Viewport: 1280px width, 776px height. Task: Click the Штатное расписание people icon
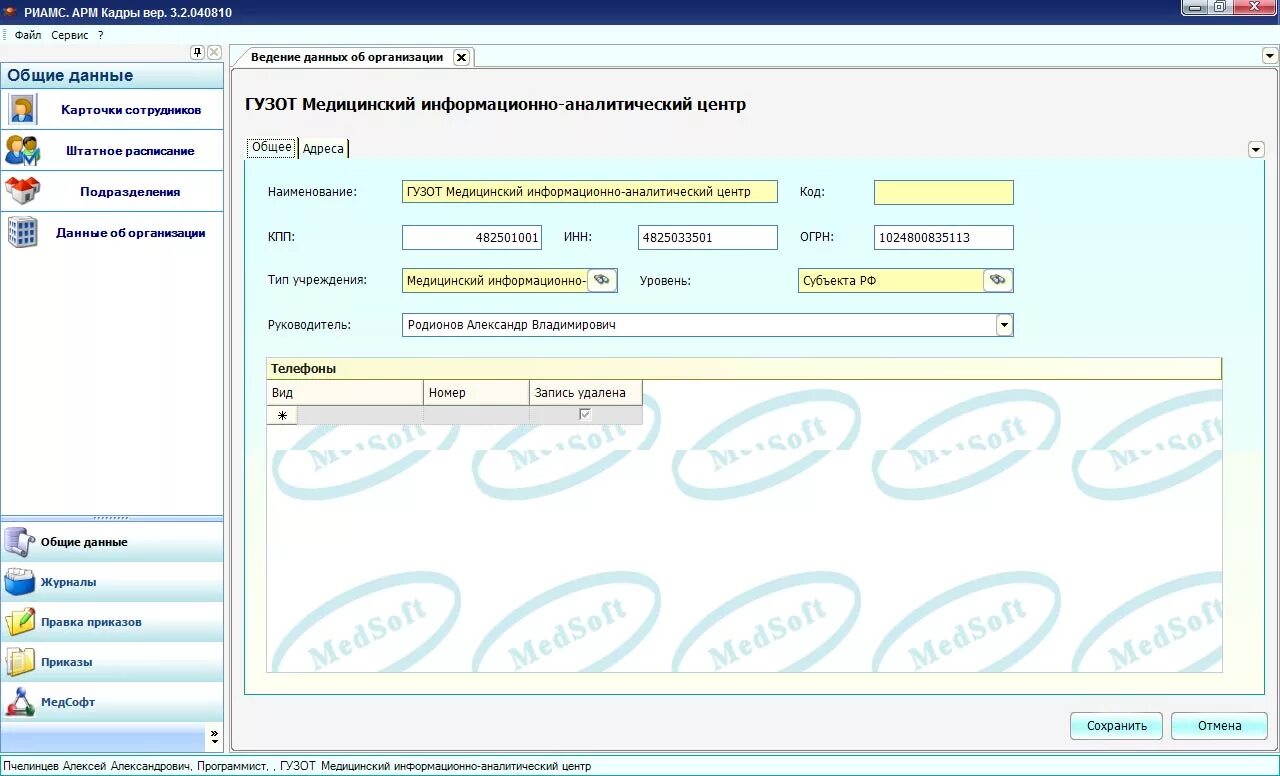click(22, 150)
